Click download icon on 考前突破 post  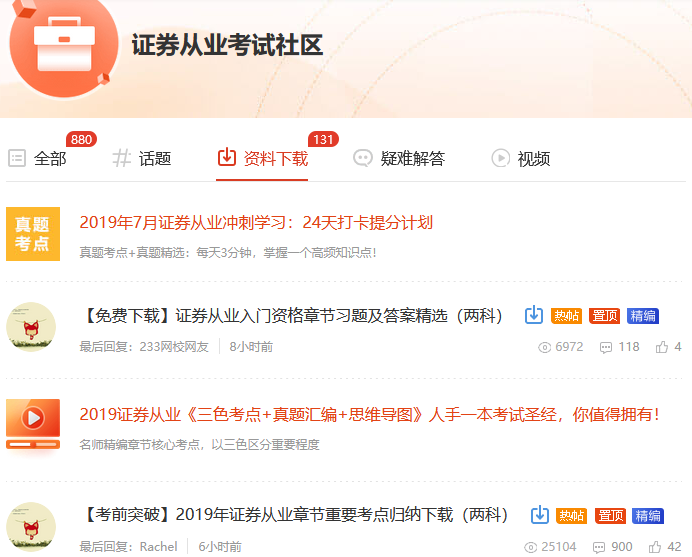(x=539, y=515)
